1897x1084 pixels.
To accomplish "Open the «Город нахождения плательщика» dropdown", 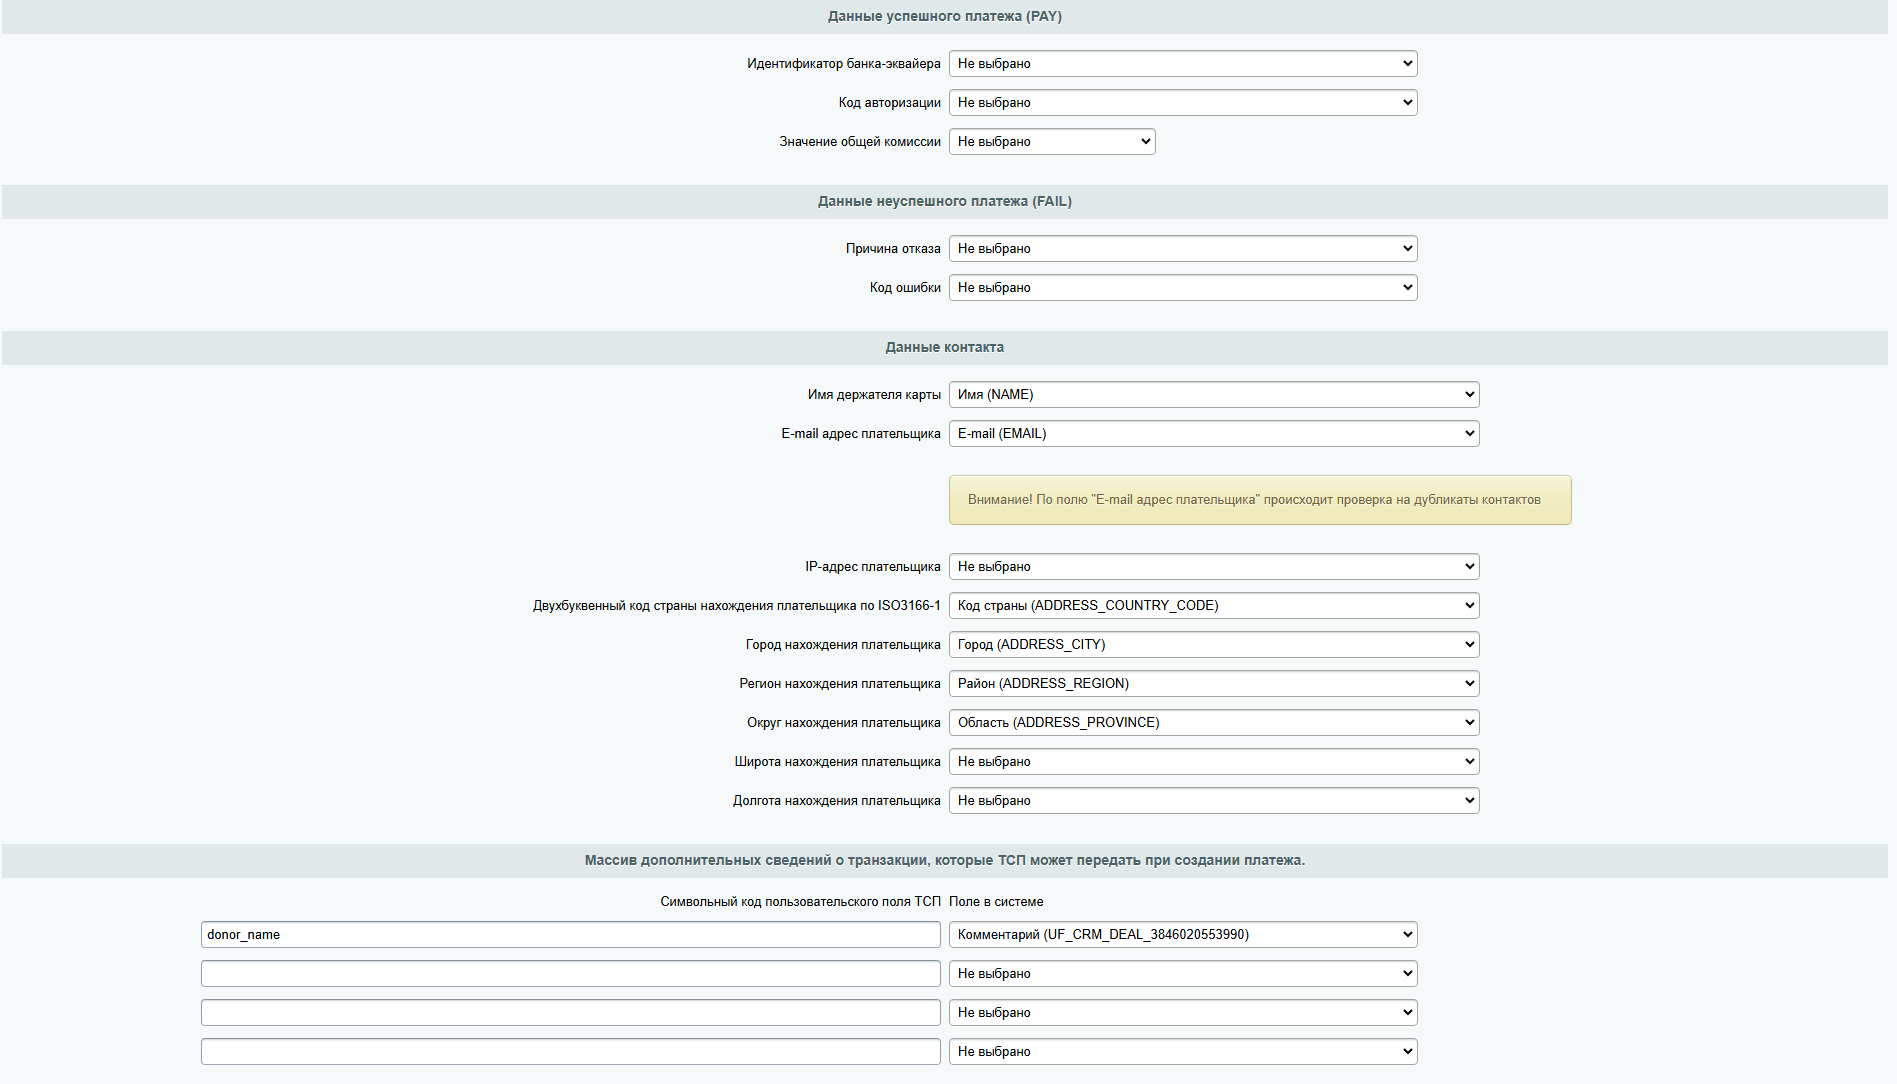I will click(1213, 644).
